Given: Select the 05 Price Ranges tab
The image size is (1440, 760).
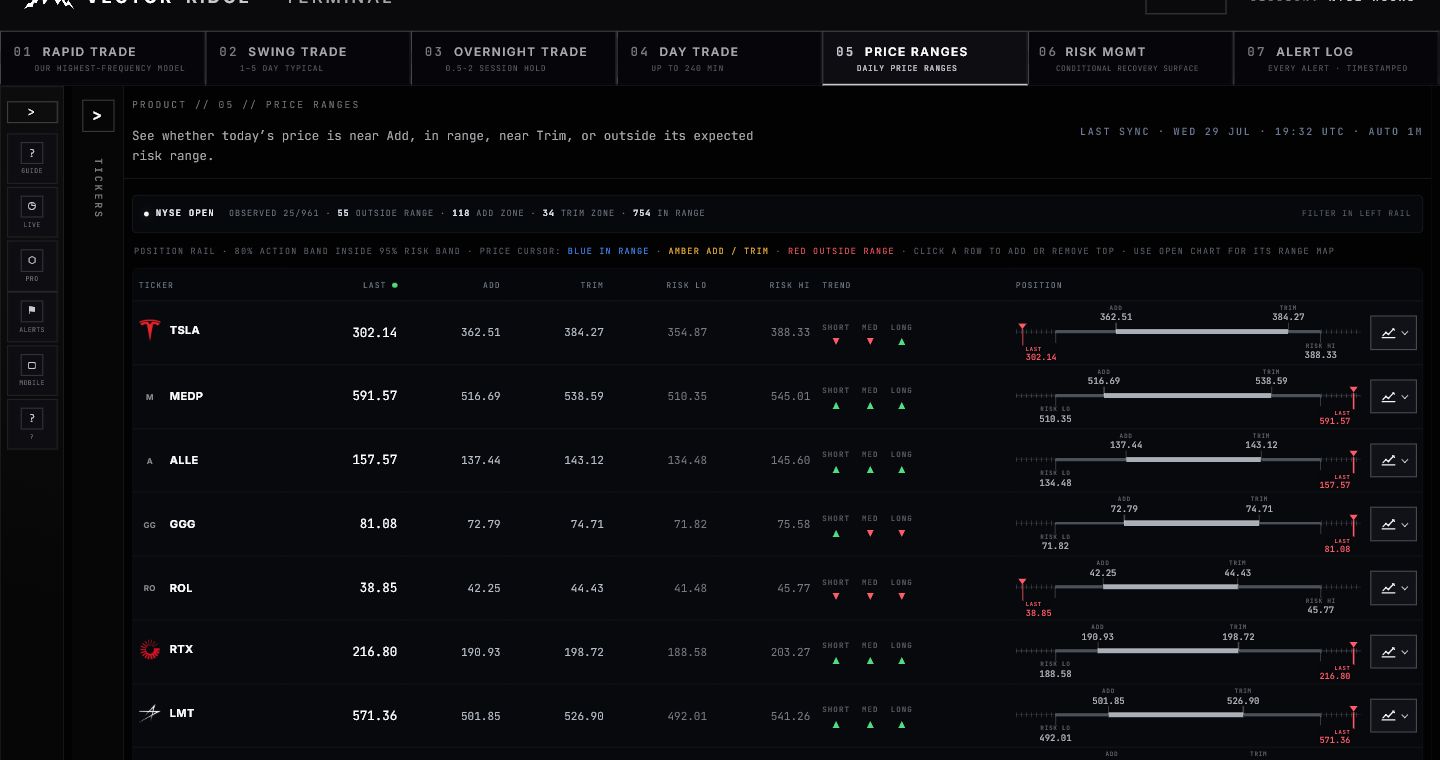Looking at the screenshot, I should point(925,58).
